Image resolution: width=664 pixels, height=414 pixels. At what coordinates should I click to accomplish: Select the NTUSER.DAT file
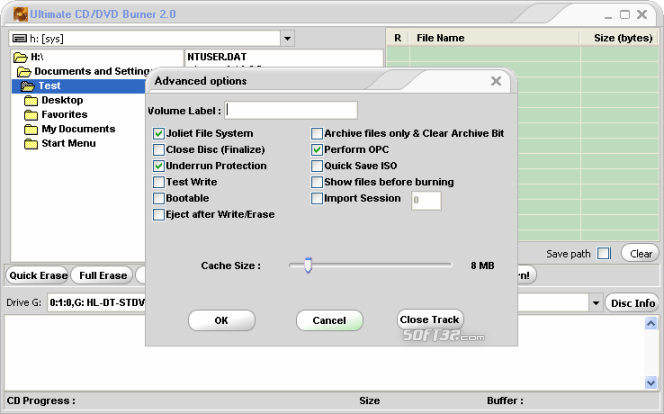[x=217, y=57]
